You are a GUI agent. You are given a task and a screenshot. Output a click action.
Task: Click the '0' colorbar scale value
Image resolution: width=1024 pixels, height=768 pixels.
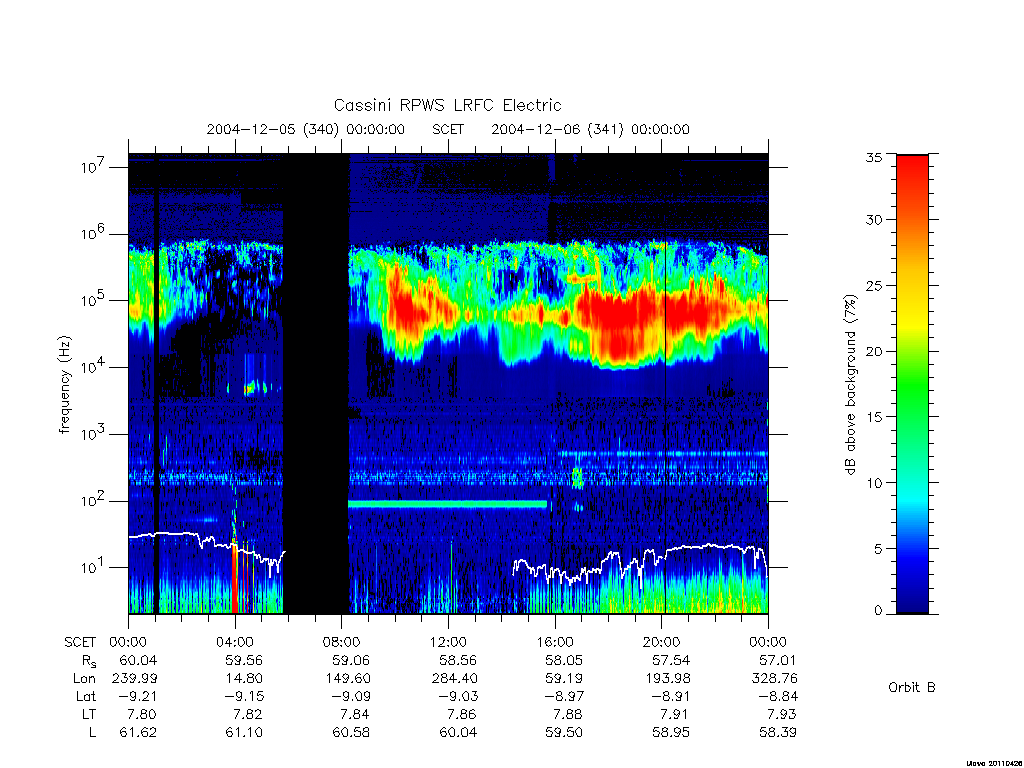(878, 610)
